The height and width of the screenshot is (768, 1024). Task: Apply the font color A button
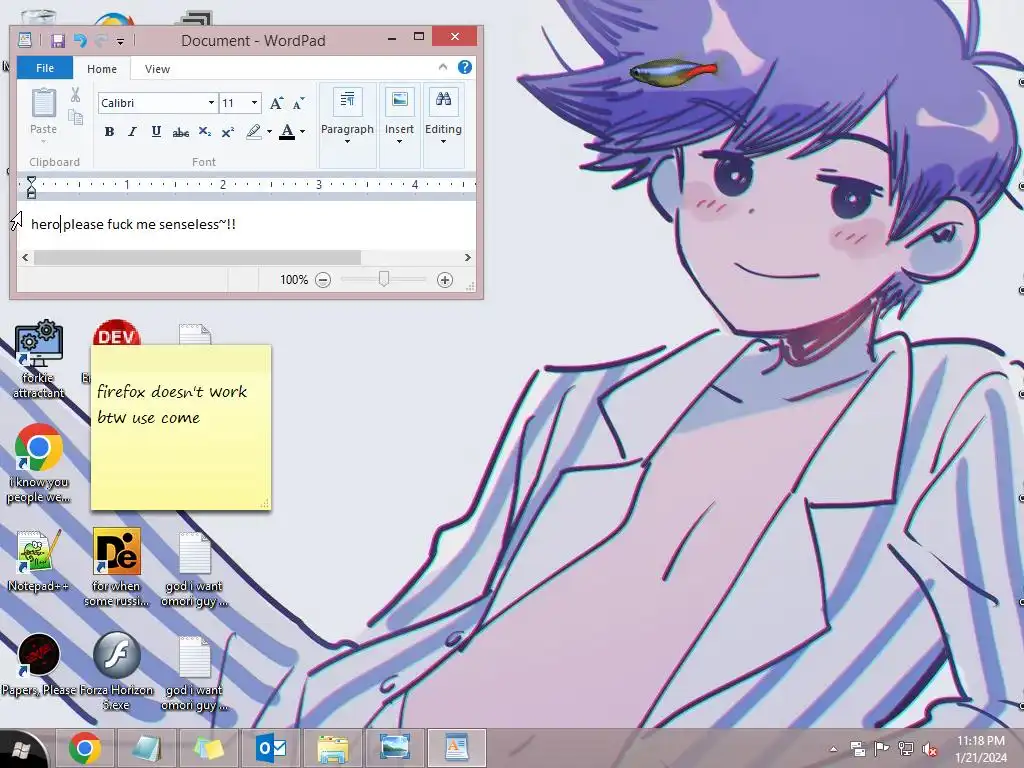[x=287, y=132]
